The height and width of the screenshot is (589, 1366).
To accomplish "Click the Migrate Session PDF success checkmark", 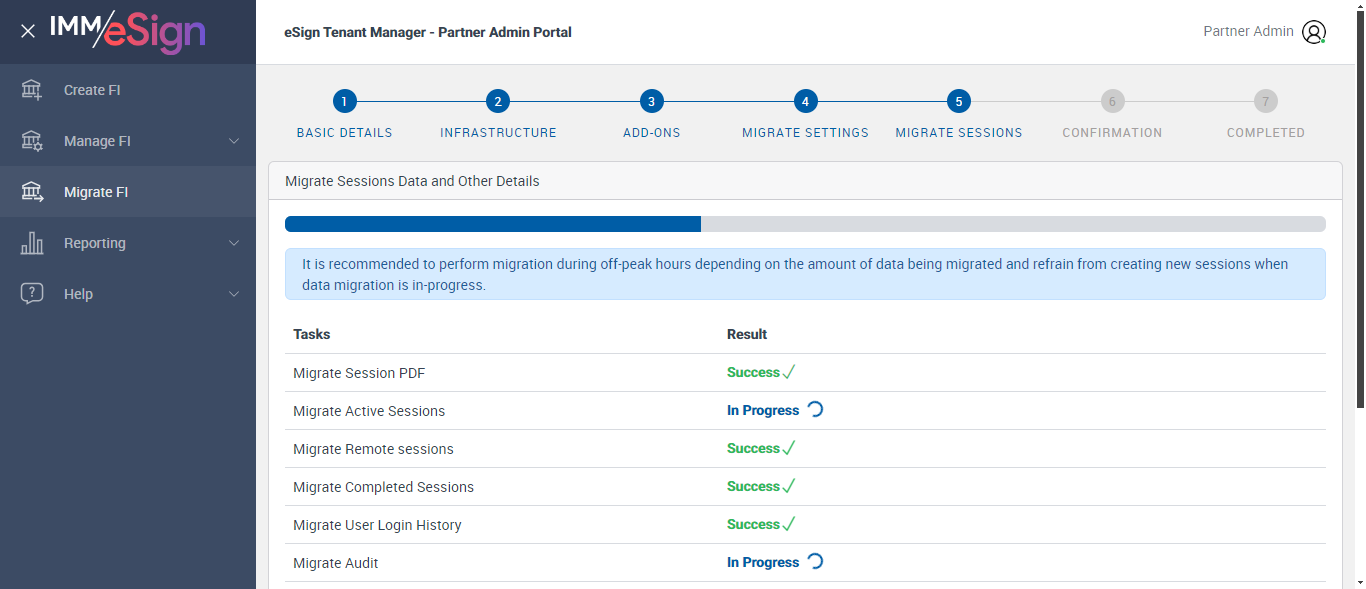I will (x=788, y=373).
